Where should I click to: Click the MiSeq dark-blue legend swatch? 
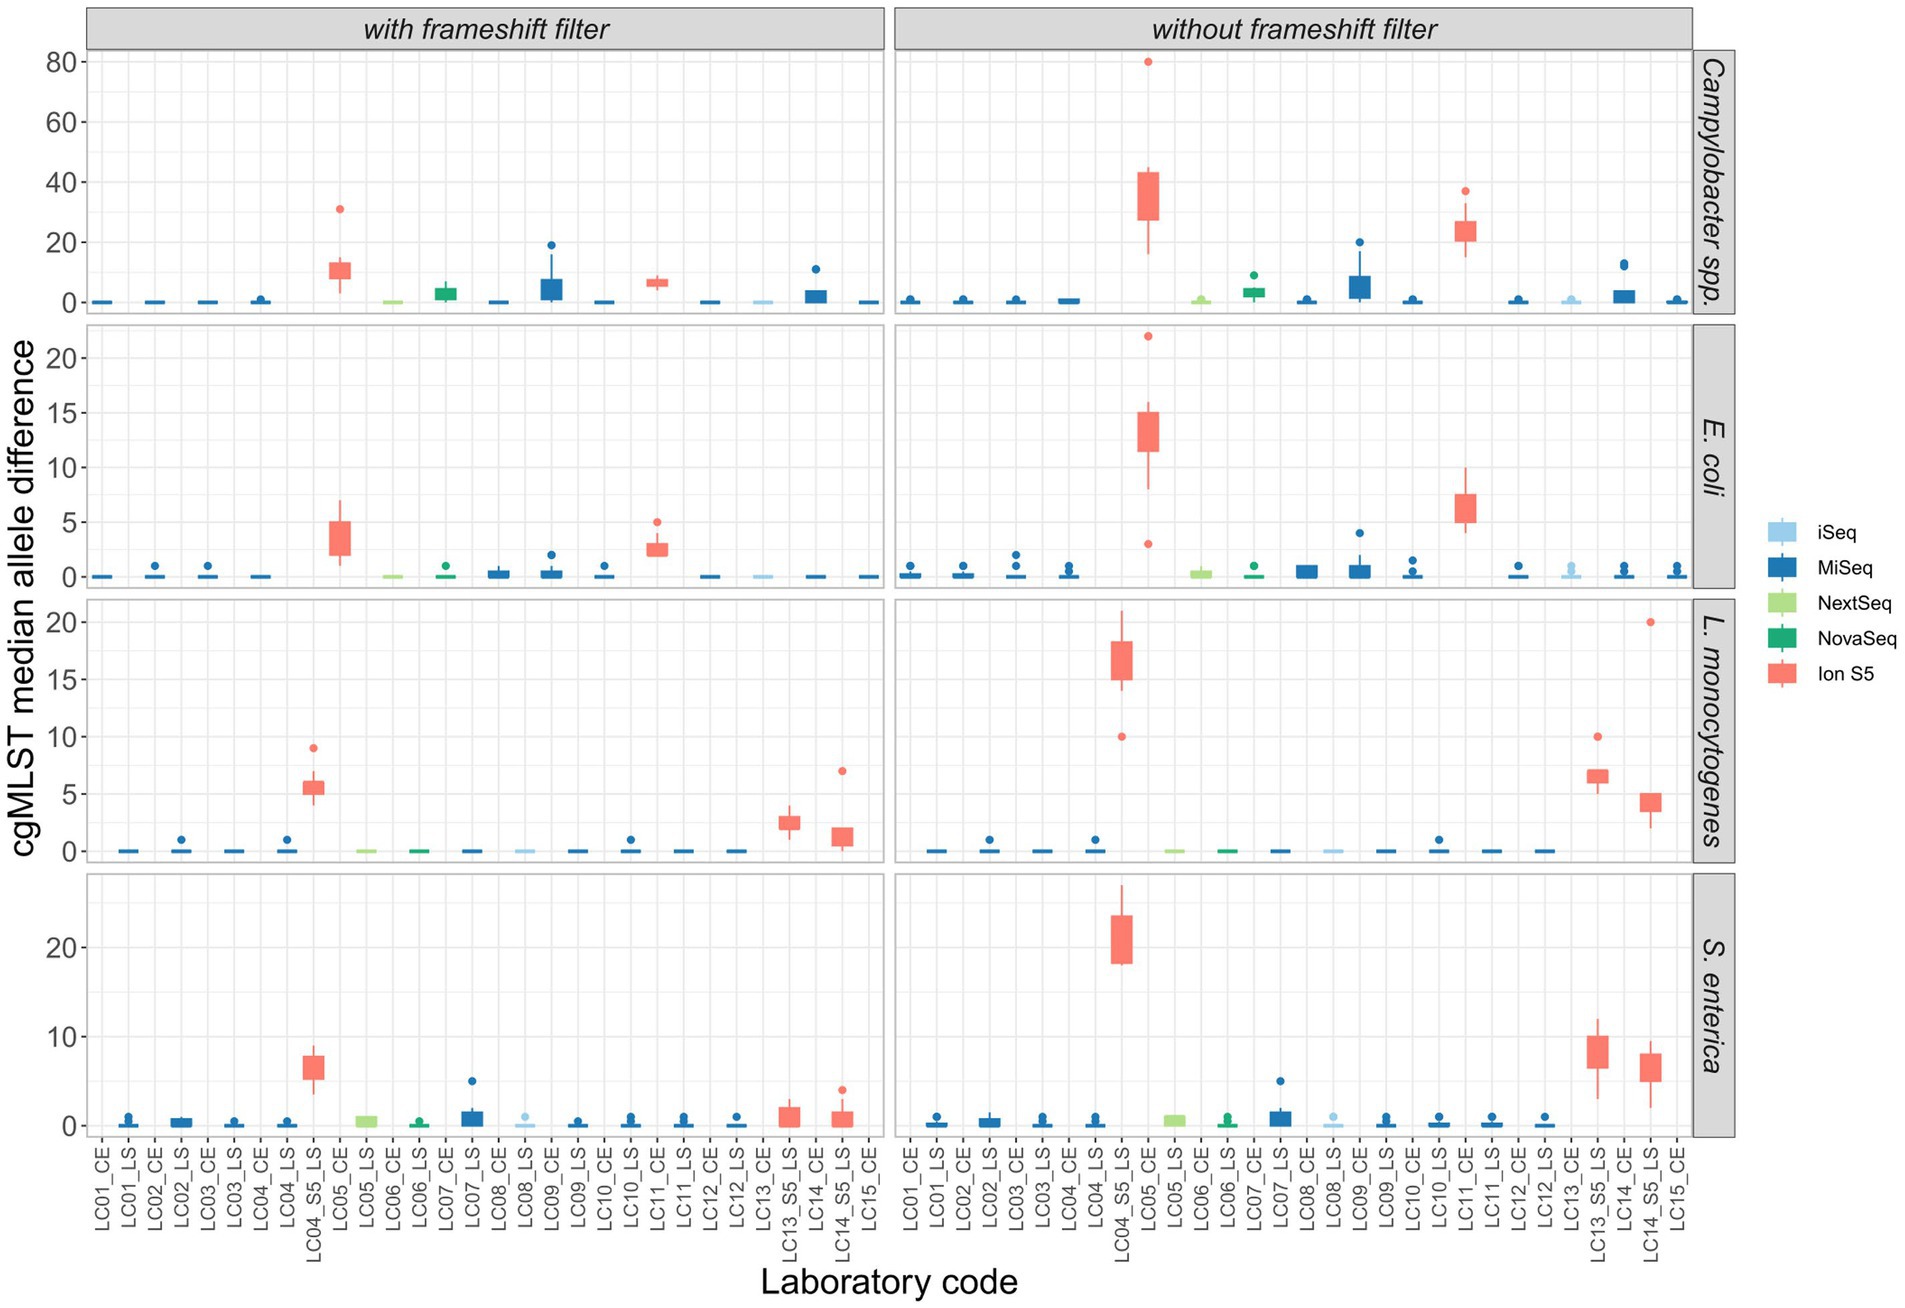(x=1781, y=567)
